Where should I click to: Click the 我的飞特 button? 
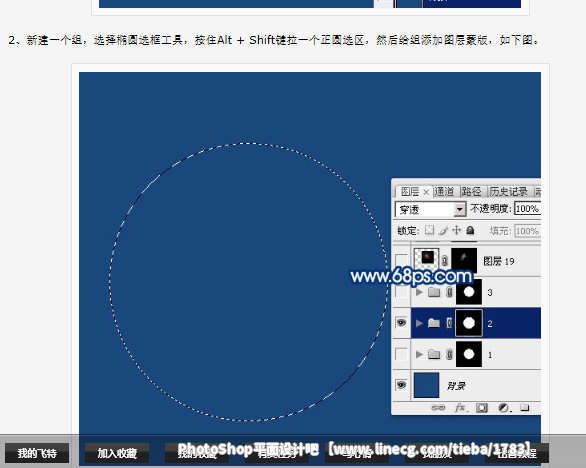37,453
